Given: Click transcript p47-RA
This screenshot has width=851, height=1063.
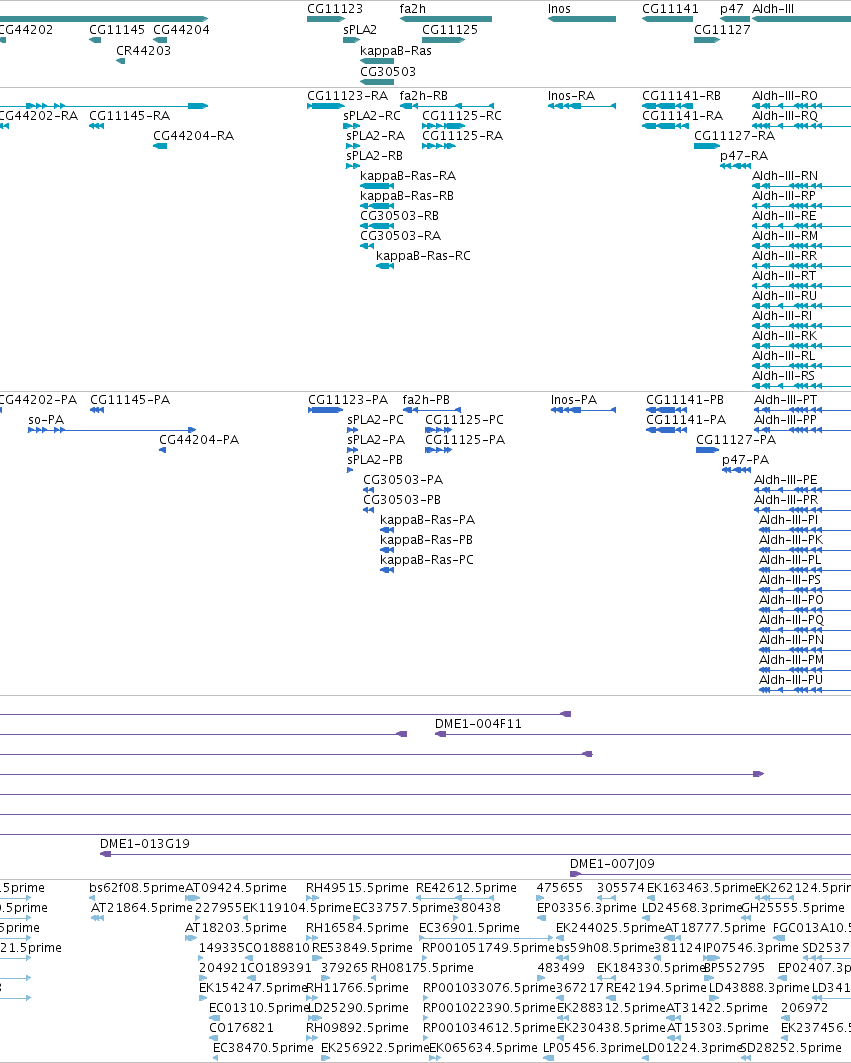Looking at the screenshot, I should click(x=744, y=156).
